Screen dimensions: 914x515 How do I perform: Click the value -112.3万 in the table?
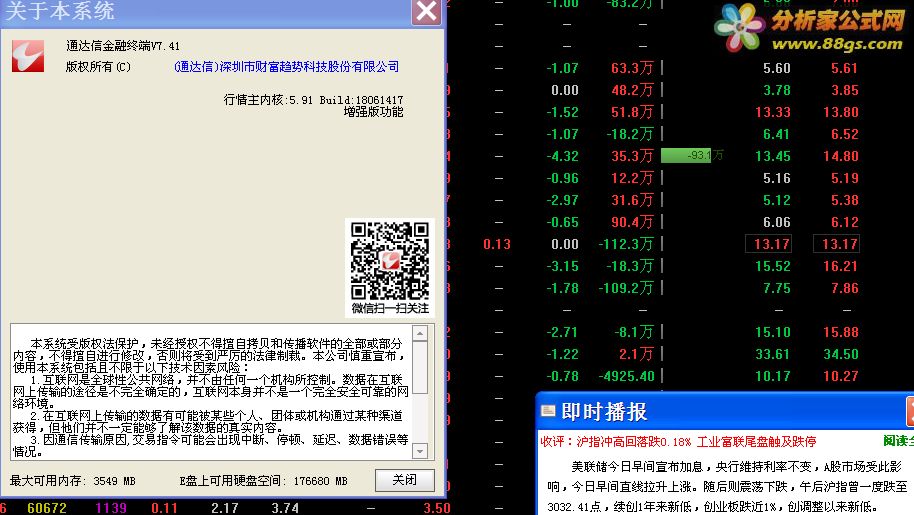click(625, 244)
